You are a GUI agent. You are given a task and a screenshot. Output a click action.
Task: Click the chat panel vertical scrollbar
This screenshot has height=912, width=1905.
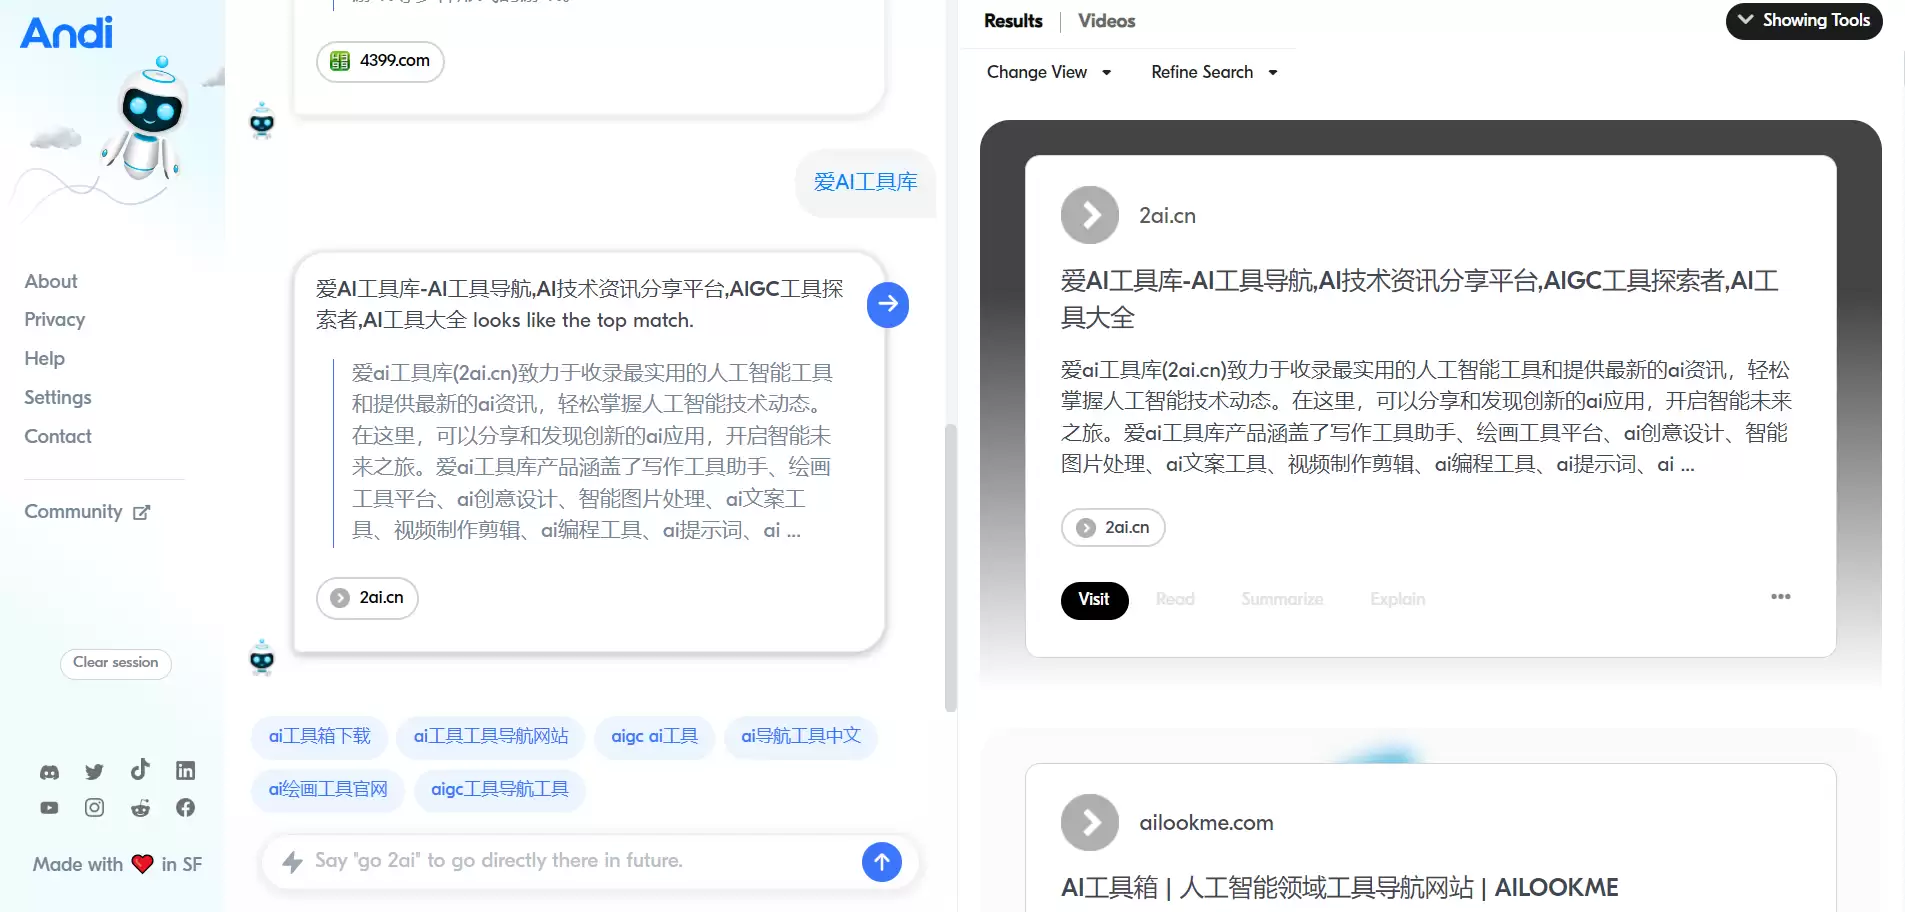(x=951, y=567)
